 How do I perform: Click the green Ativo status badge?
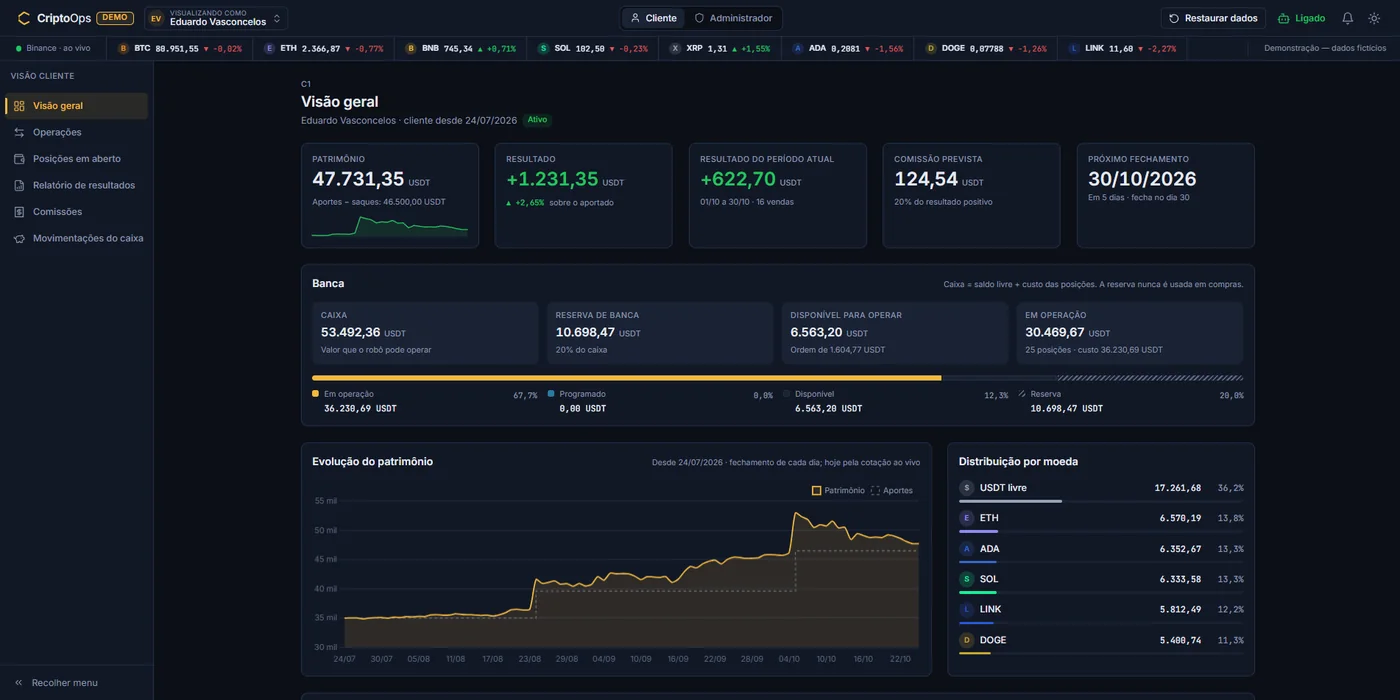point(537,120)
